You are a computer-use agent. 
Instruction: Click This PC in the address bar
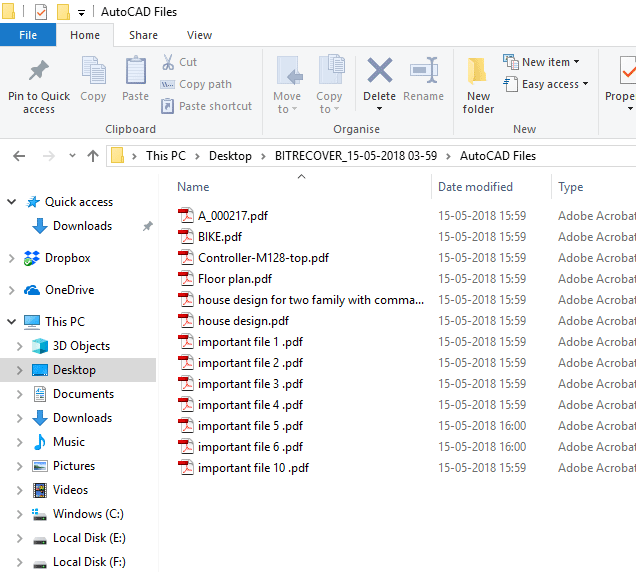[166, 156]
